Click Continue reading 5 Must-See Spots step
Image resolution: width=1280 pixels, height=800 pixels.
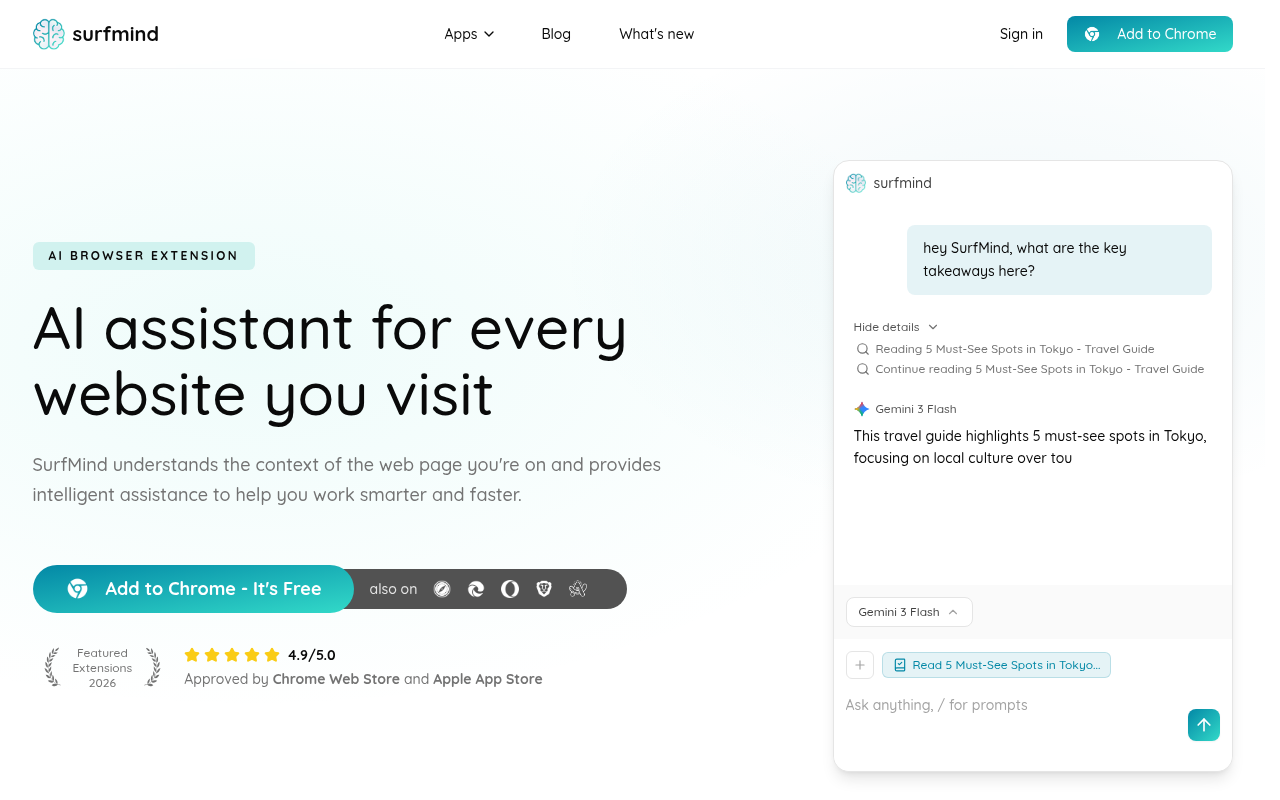click(1031, 369)
